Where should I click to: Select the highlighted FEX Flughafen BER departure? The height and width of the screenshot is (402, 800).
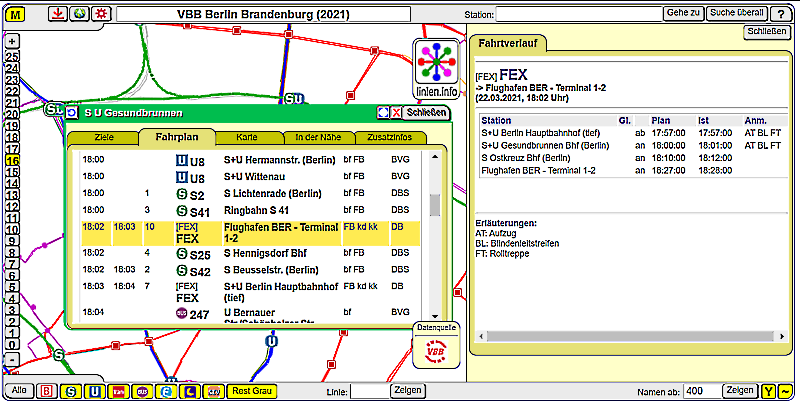click(x=251, y=233)
